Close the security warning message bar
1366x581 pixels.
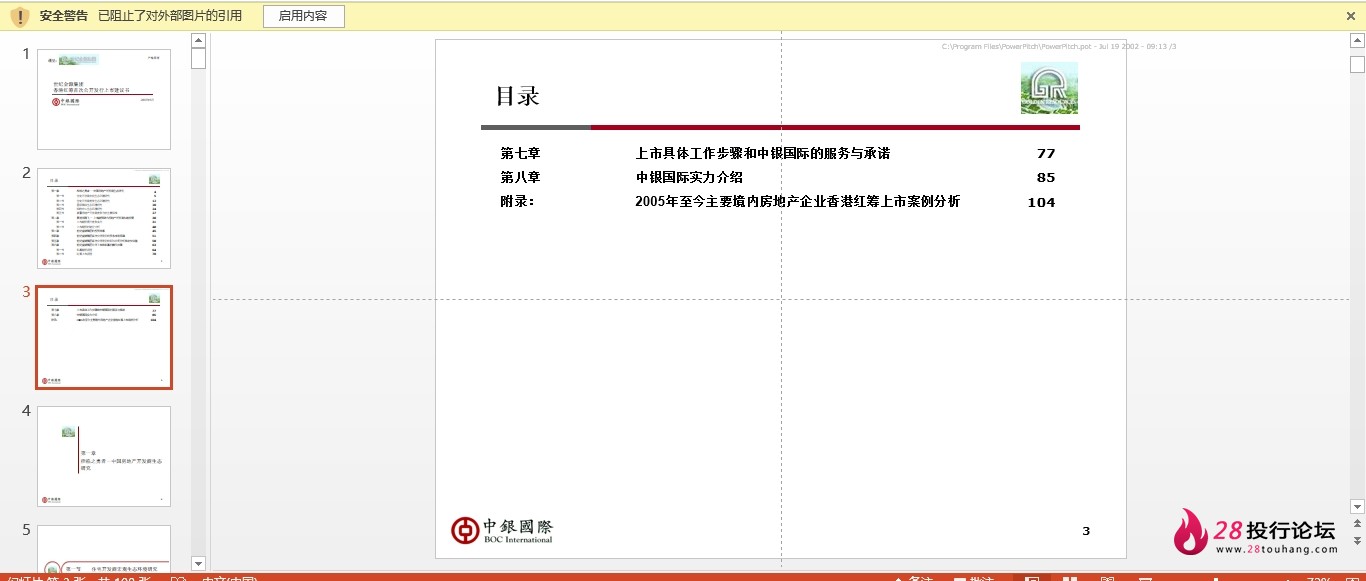tap(1351, 16)
